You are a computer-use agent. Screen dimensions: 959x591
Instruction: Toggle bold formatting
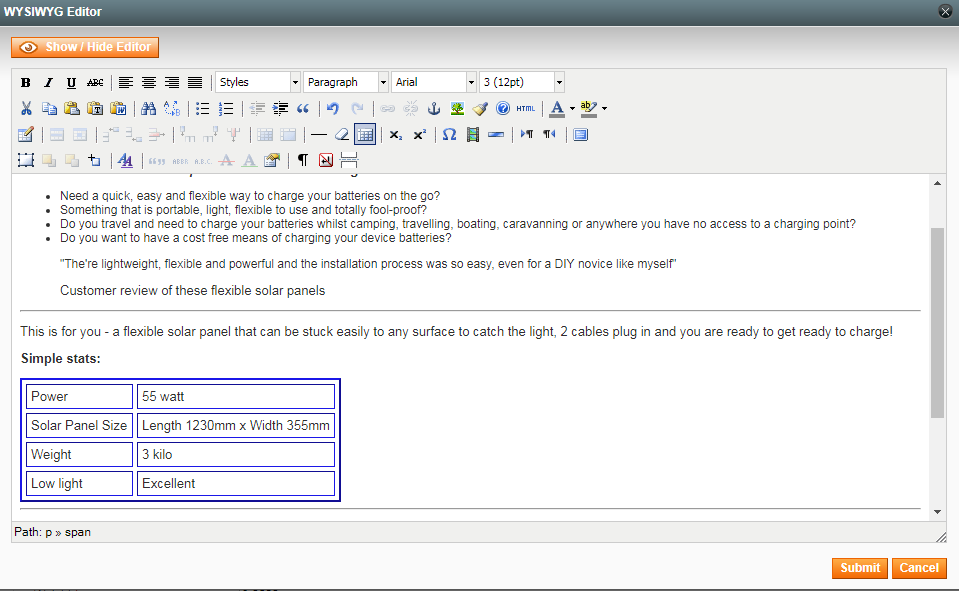click(x=26, y=83)
